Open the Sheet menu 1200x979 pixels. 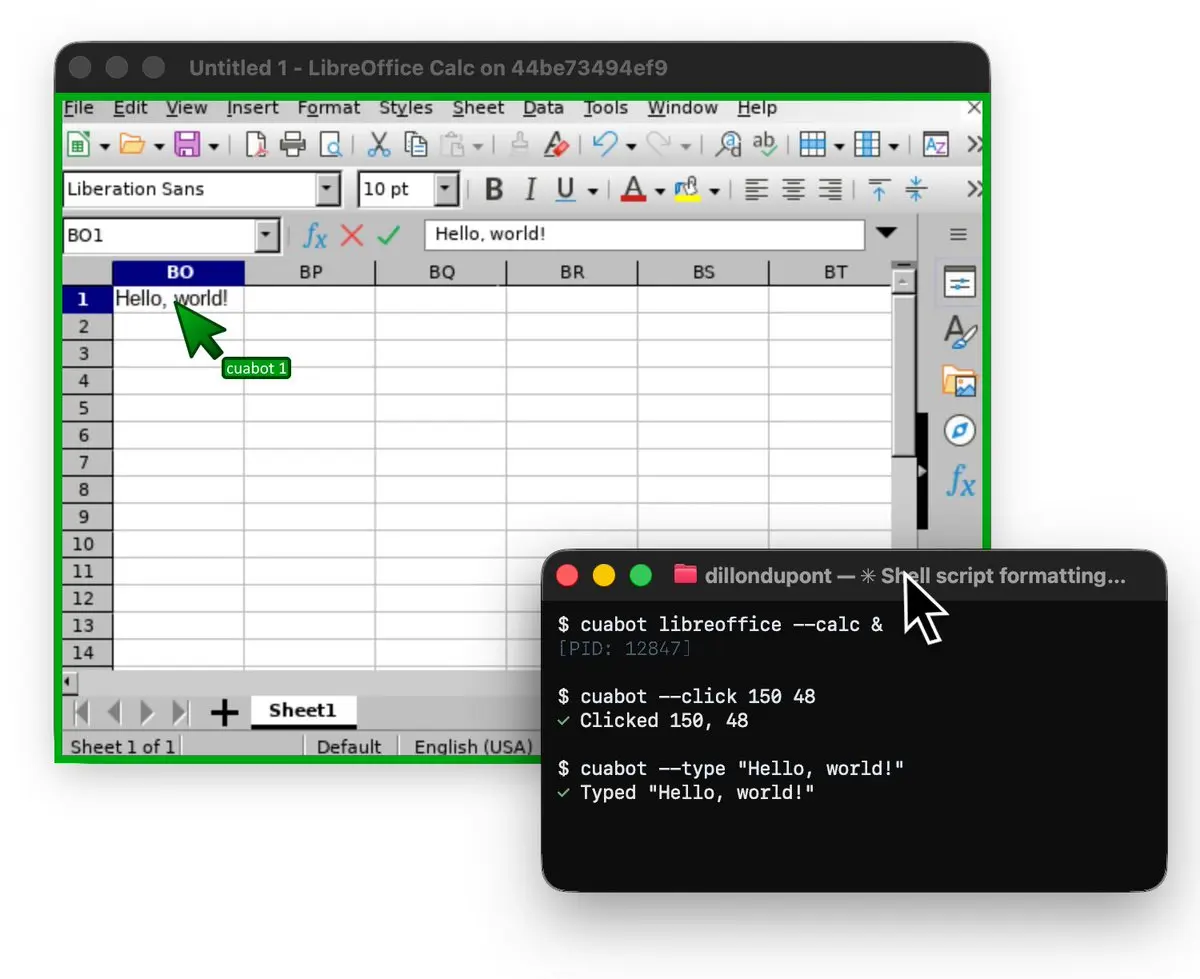[x=479, y=108]
